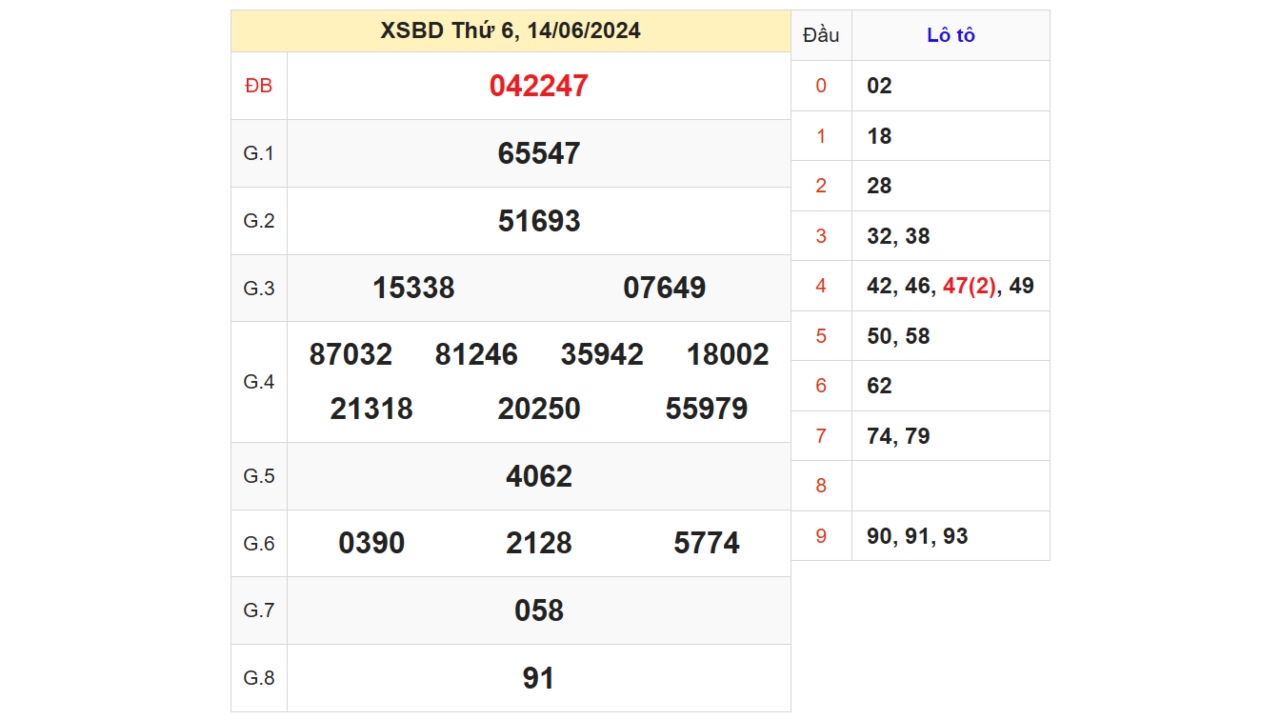Select special prize number 042247
Image resolution: width=1280 pixels, height=720 pixels.
(x=539, y=86)
